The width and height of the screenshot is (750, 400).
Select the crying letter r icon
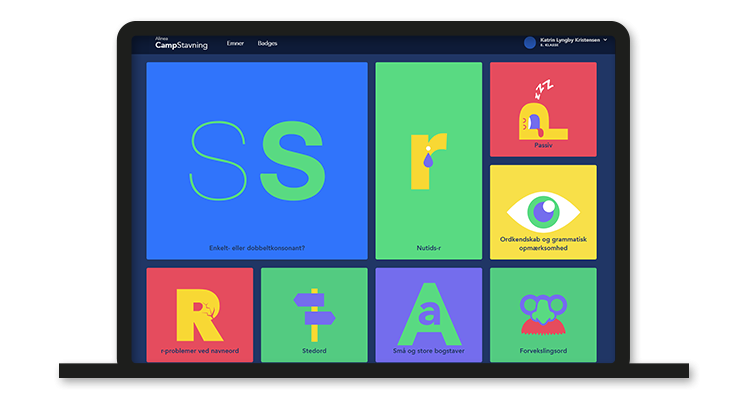(427, 160)
